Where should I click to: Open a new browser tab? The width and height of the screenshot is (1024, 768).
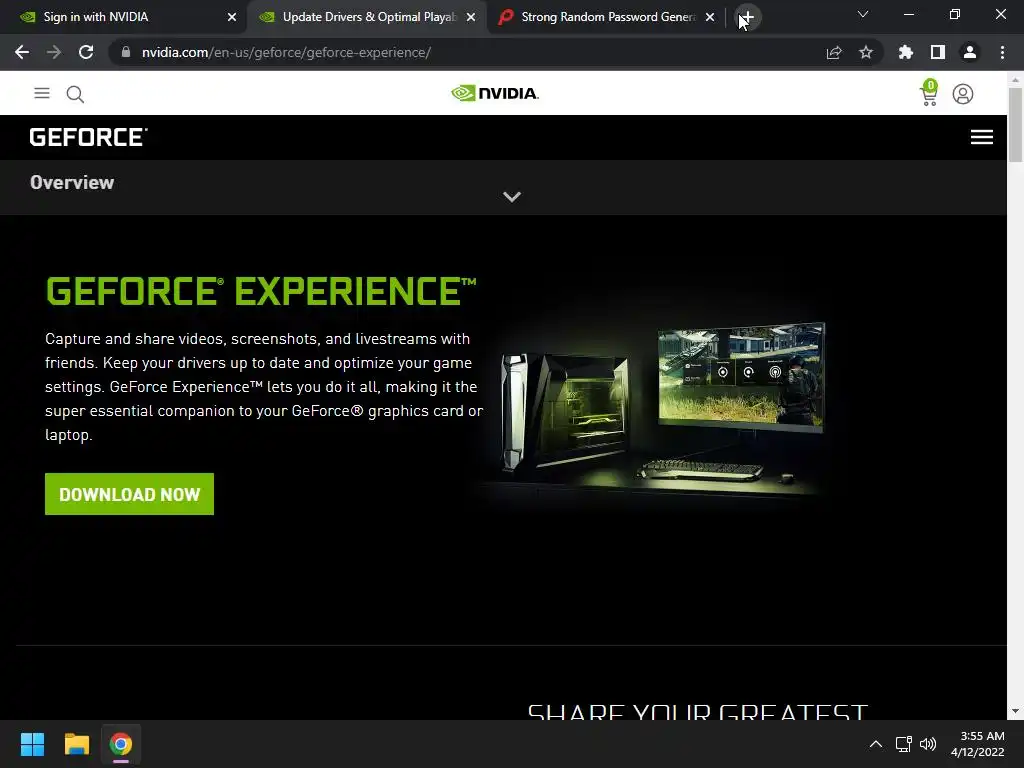coord(747,17)
